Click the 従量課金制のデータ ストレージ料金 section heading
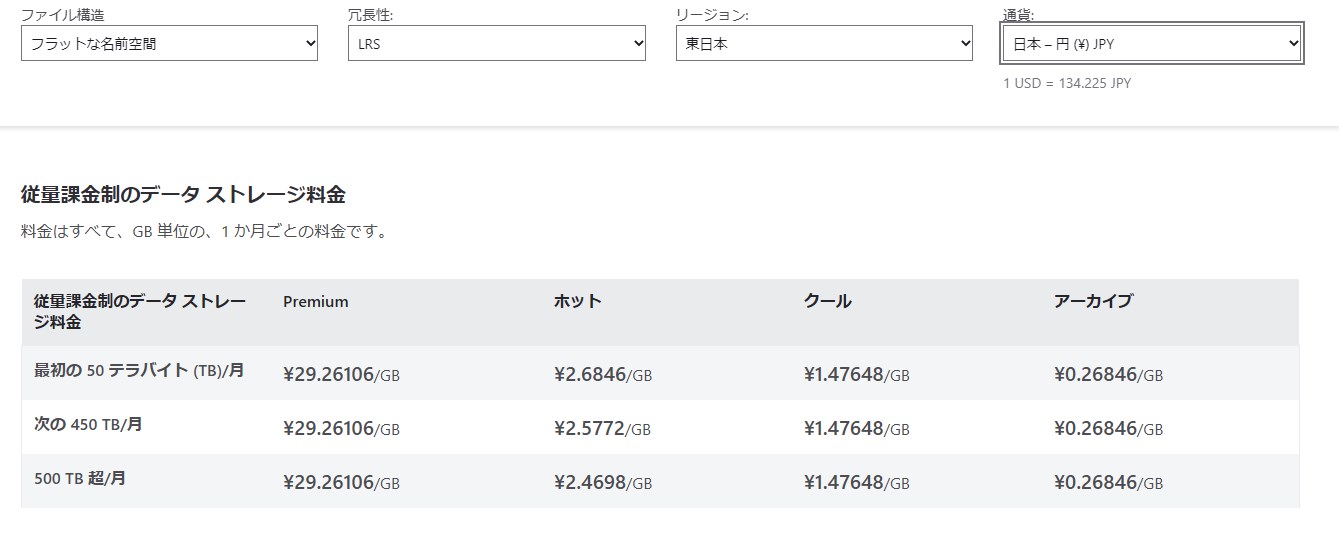The image size is (1339, 544). (183, 194)
